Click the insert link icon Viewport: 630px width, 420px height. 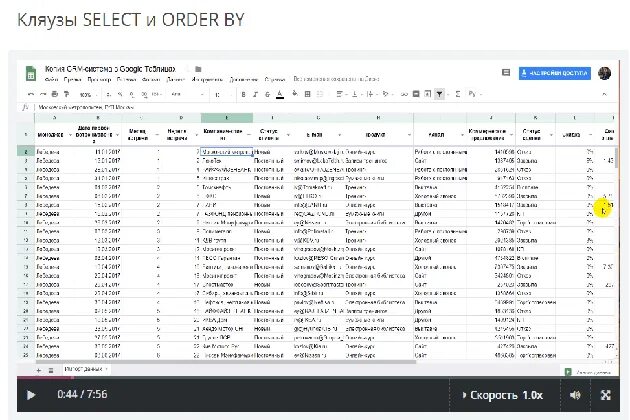tap(404, 94)
